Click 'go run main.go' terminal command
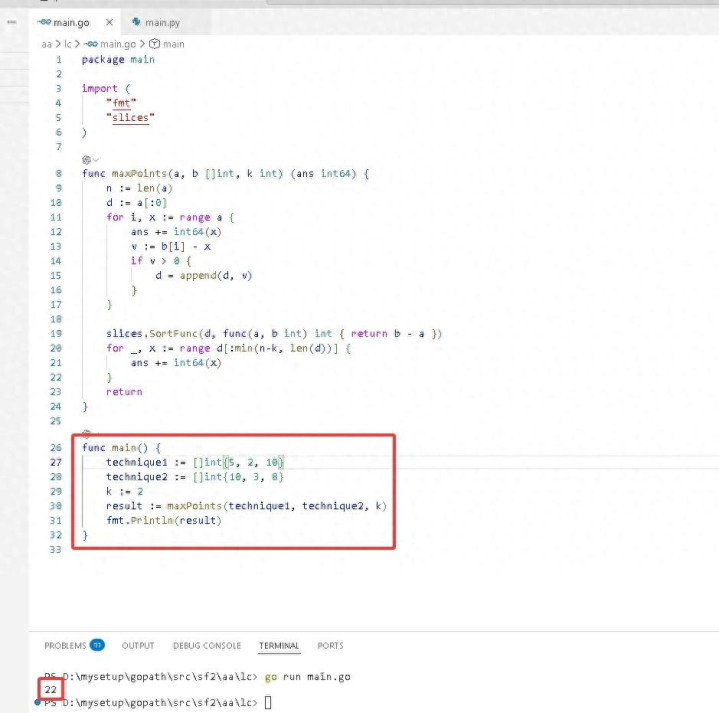The width and height of the screenshot is (719, 713). point(308,677)
